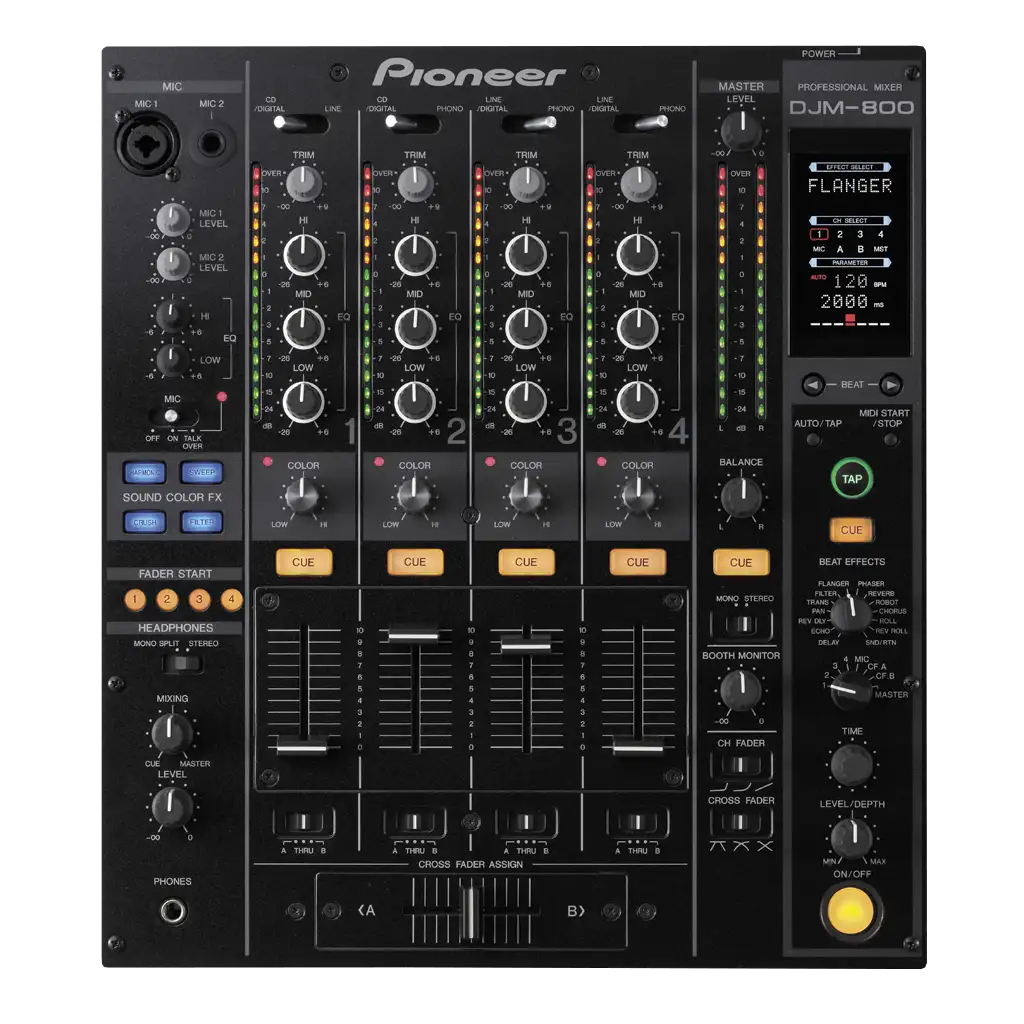Click the CROSS FADER curve switch
Screen dimensions: 1024x1024
pyautogui.click(x=741, y=822)
